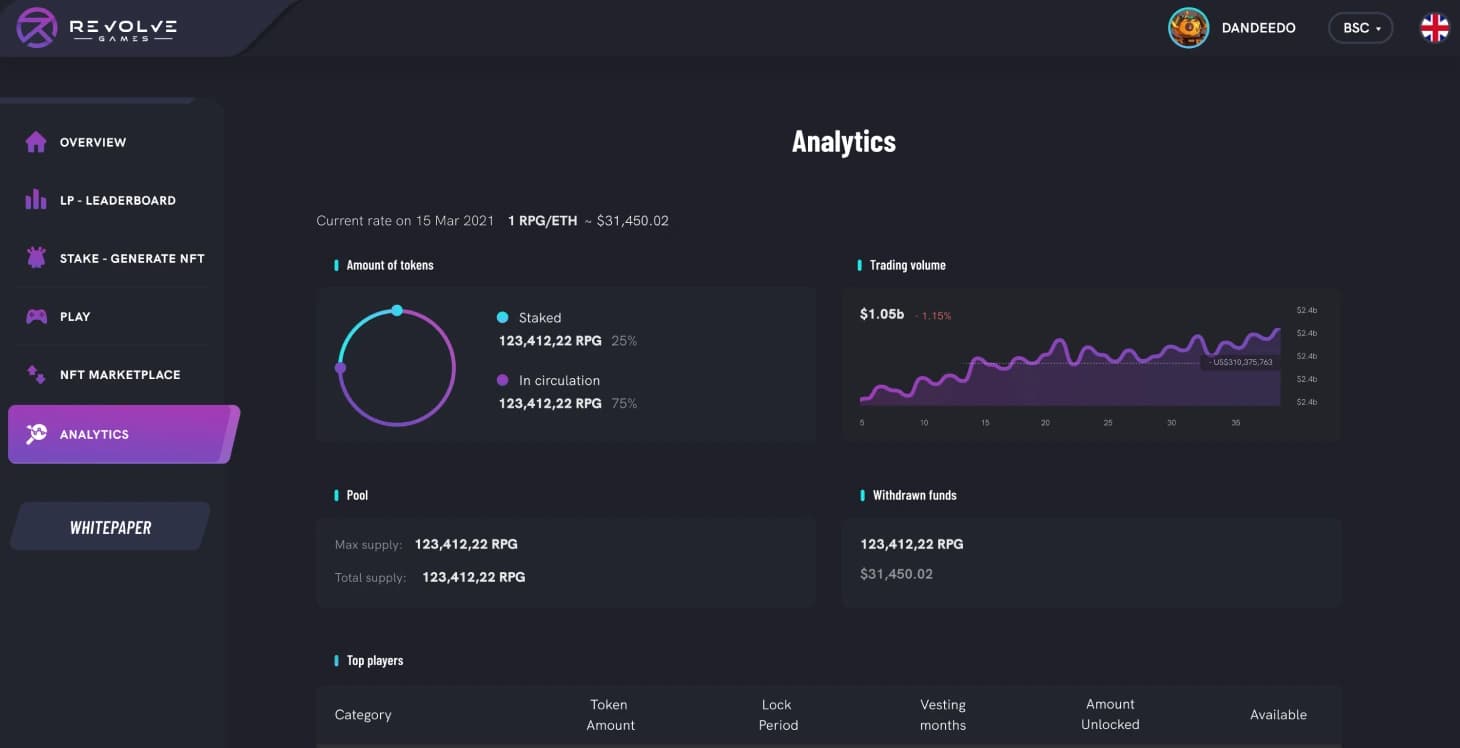Select the donut chart in Amount of tokens
The image size is (1460, 748).
click(396, 367)
